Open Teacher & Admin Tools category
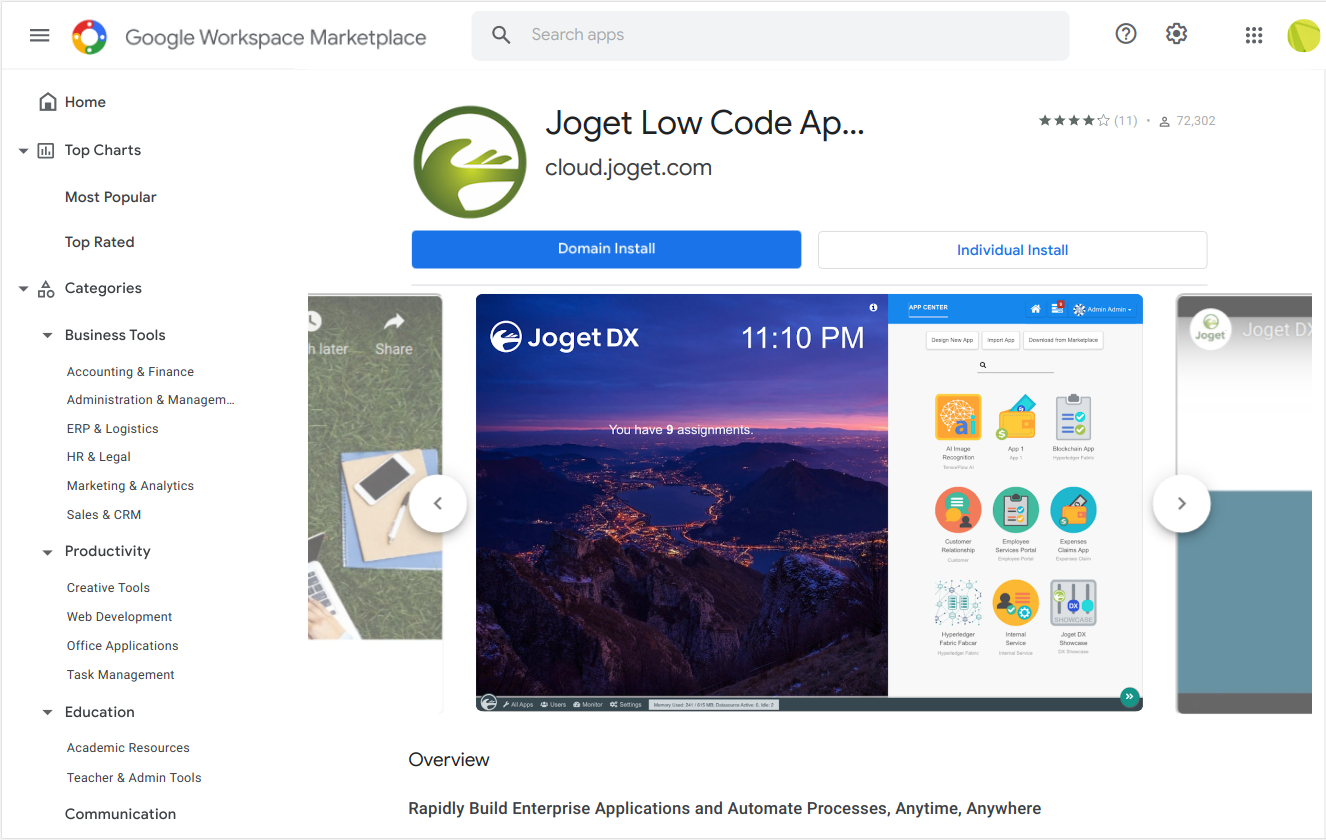Viewport: 1326px width, 840px height. point(134,778)
